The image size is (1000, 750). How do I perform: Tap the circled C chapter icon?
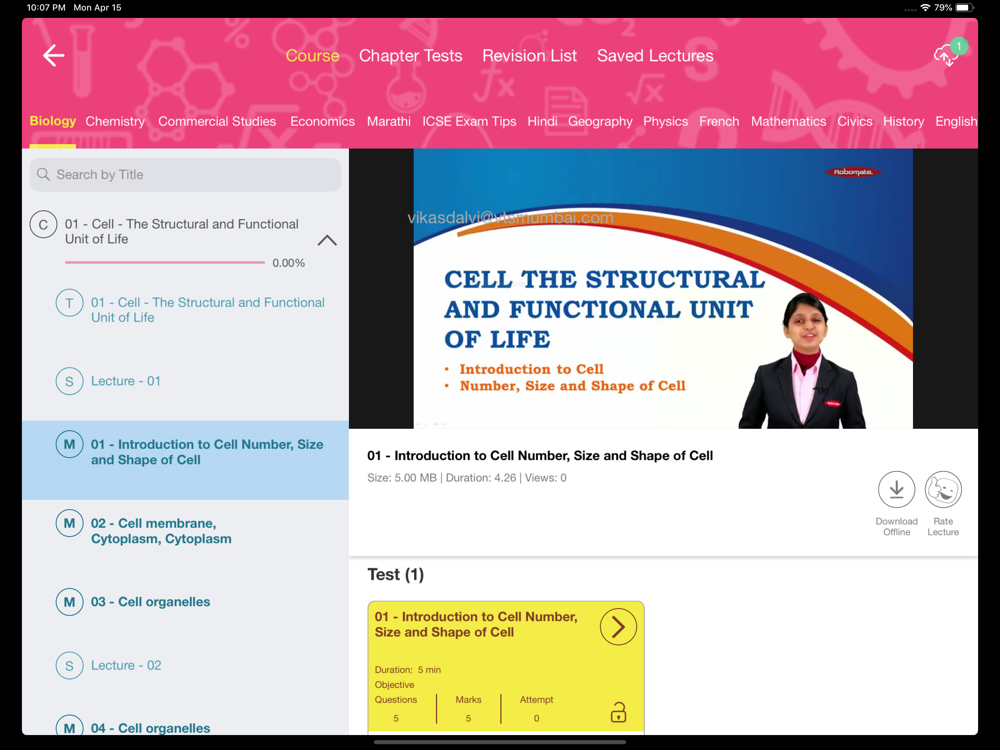click(x=43, y=225)
